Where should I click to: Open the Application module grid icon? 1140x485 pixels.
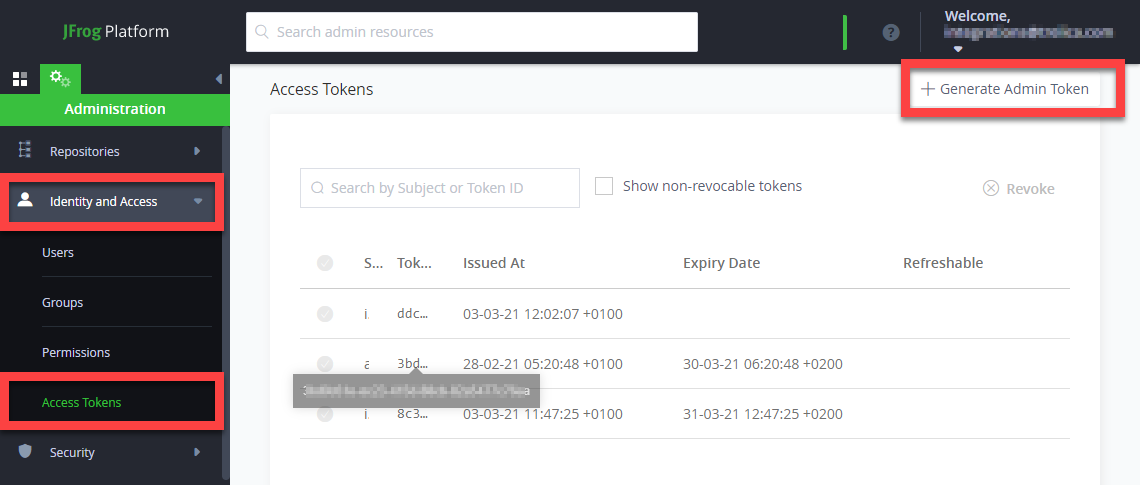point(20,79)
